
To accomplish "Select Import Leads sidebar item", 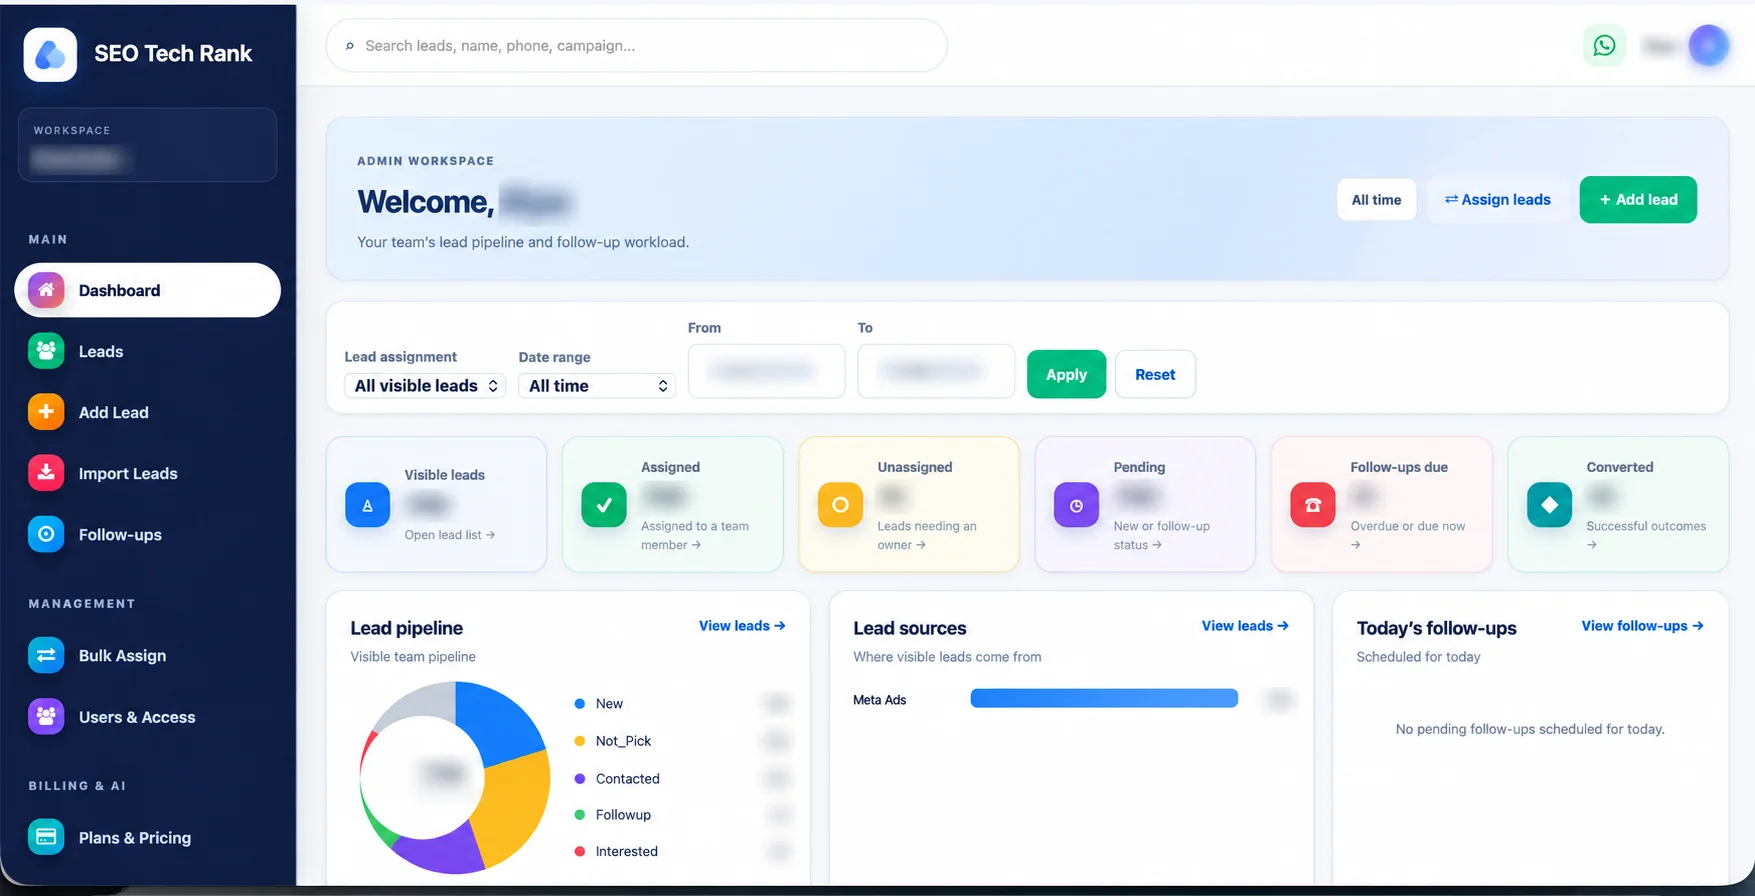I will 148,473.
